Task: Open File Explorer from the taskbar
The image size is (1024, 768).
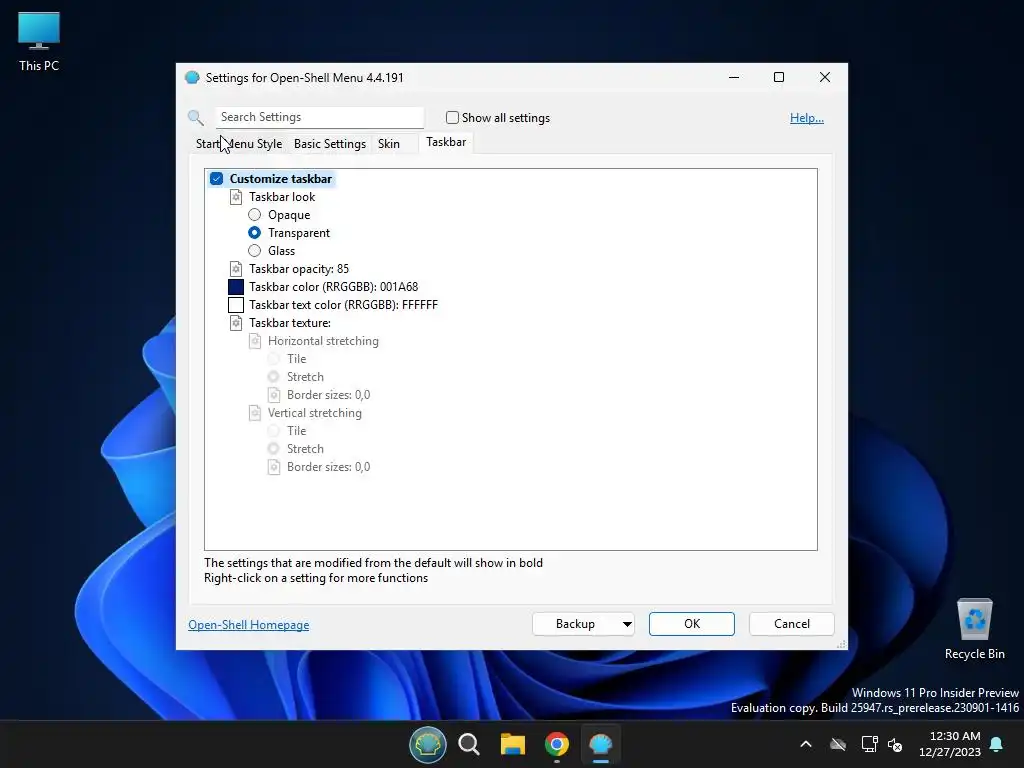Action: [513, 744]
